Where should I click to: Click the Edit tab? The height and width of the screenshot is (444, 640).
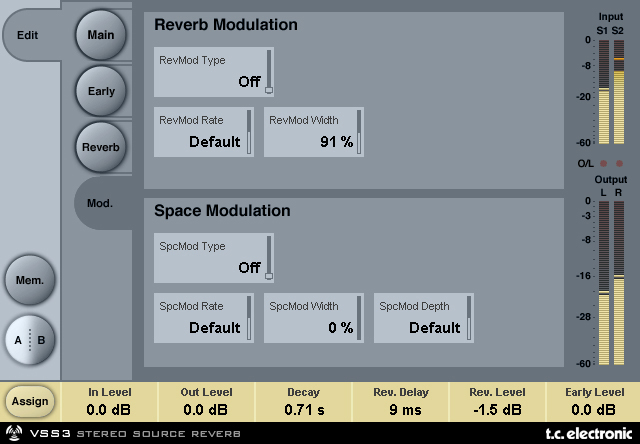click(28, 34)
